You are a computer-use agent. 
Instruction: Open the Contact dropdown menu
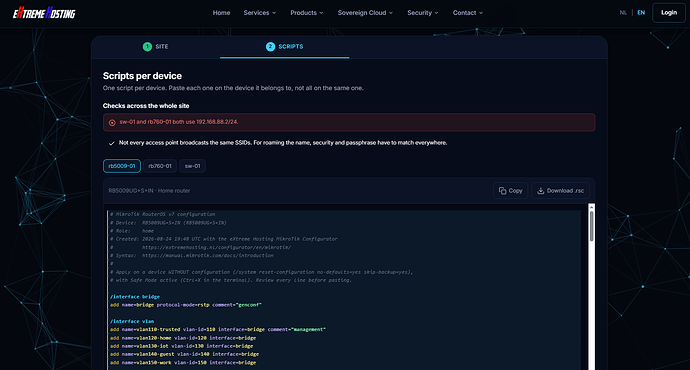tap(468, 13)
